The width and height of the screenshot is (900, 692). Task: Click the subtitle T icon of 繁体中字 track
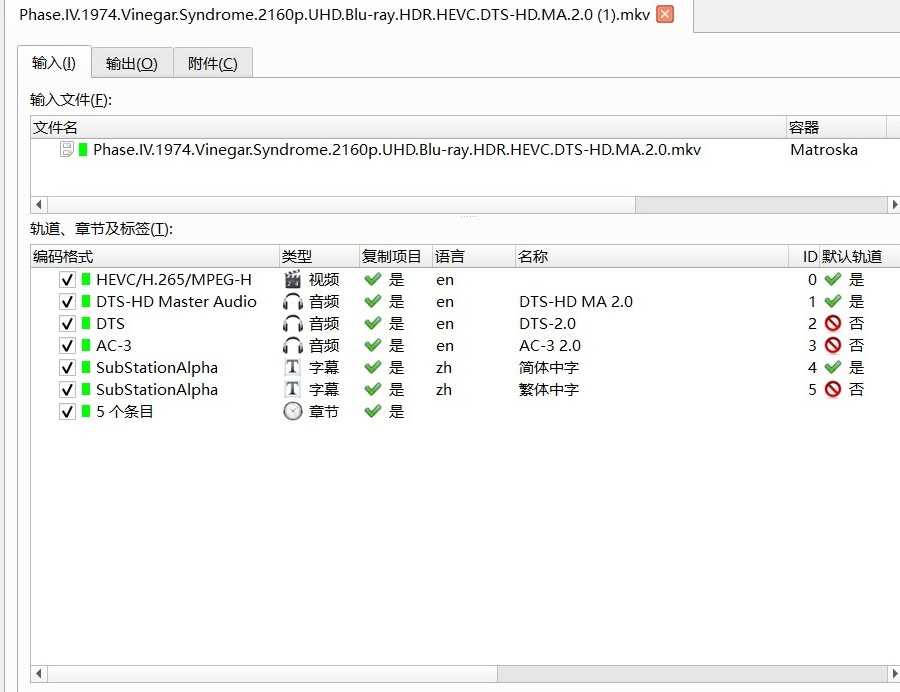293,390
